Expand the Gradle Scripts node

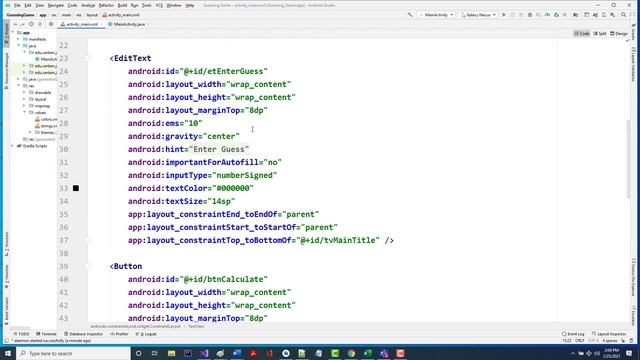pos(13,146)
